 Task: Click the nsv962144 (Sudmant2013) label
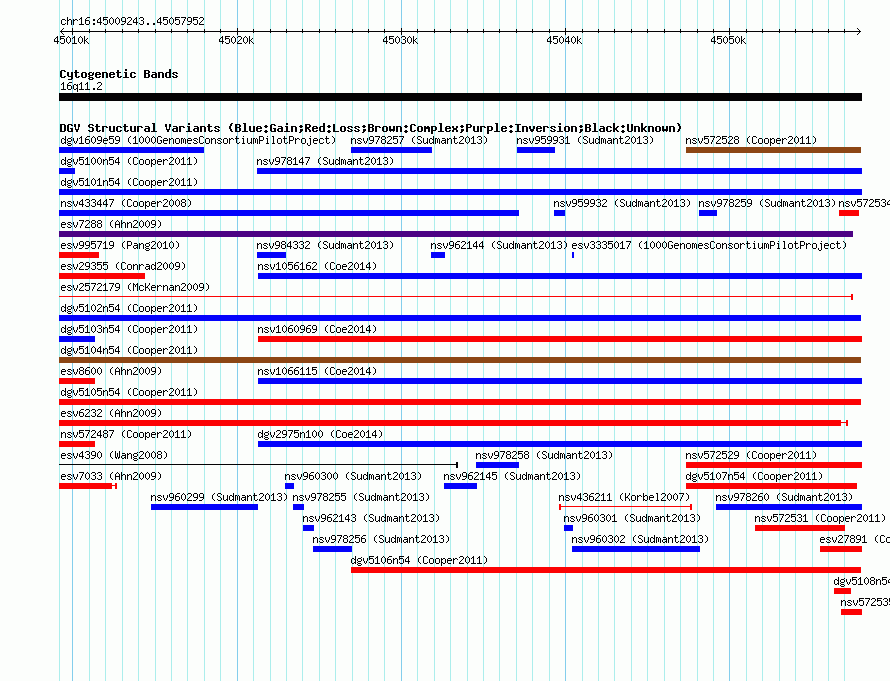(x=498, y=245)
